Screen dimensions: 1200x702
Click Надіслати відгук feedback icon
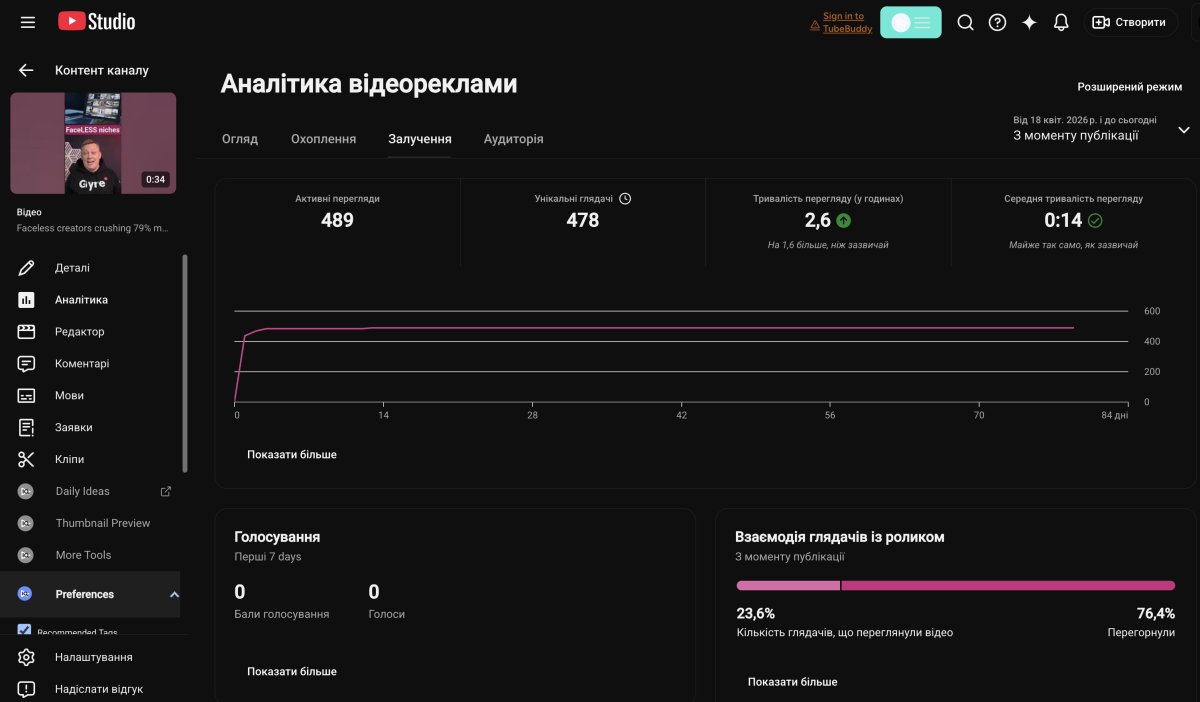[x=26, y=689]
